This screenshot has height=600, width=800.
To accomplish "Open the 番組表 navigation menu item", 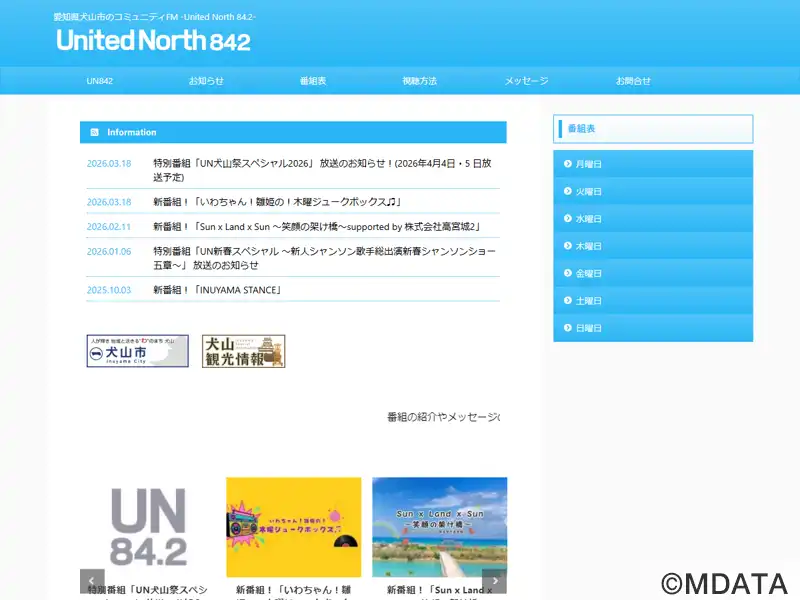I will (313, 81).
